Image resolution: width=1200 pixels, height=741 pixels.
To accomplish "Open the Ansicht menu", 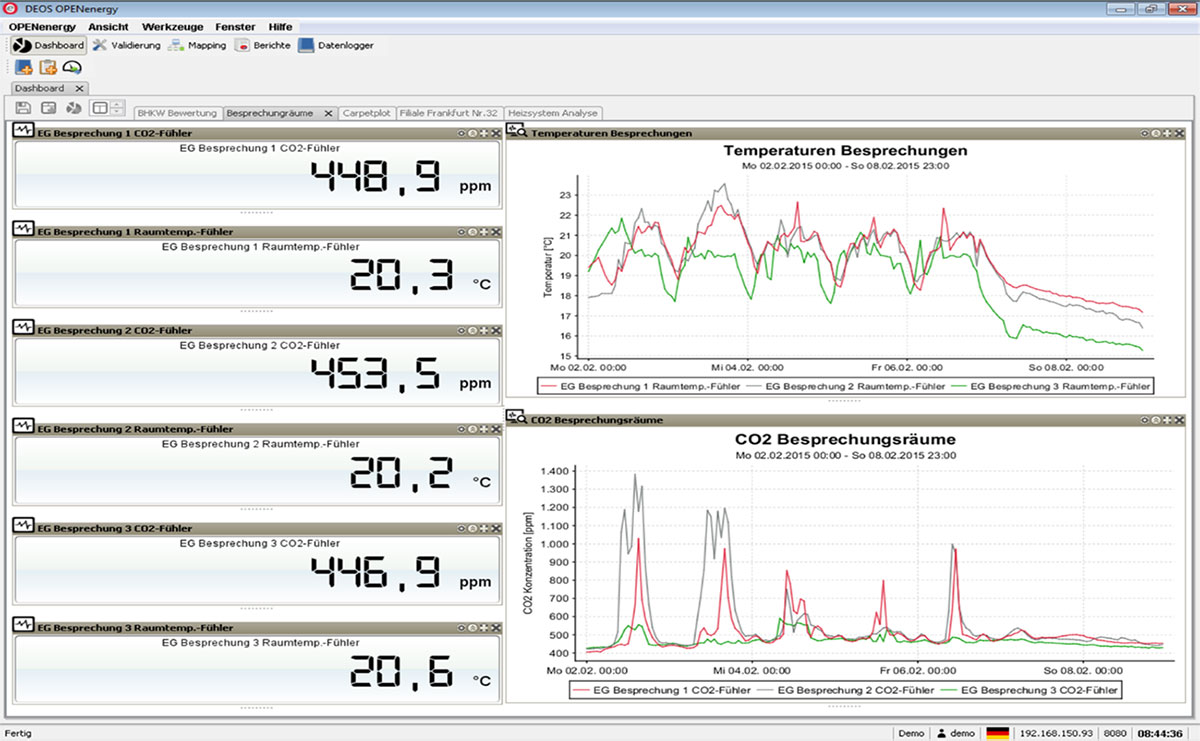I will click(107, 26).
